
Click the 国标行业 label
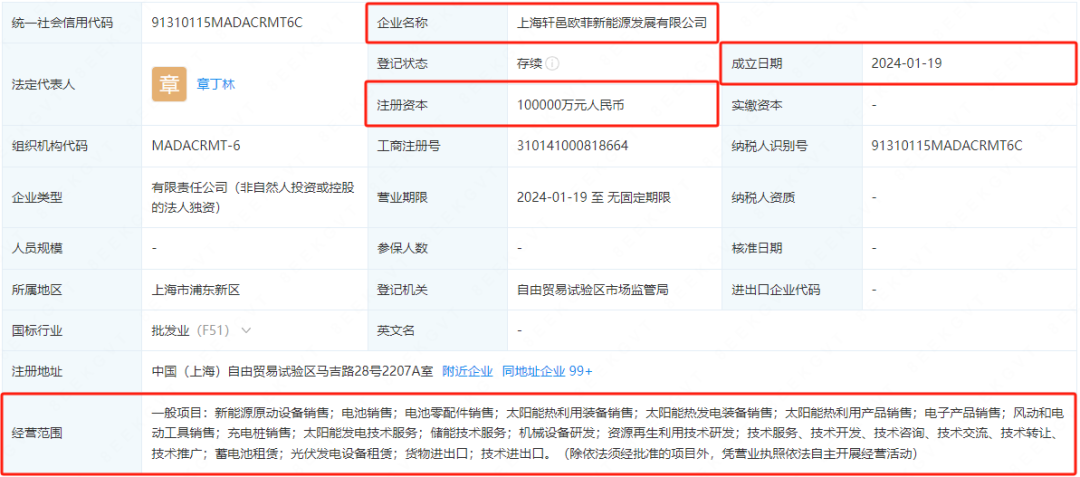coord(38,330)
